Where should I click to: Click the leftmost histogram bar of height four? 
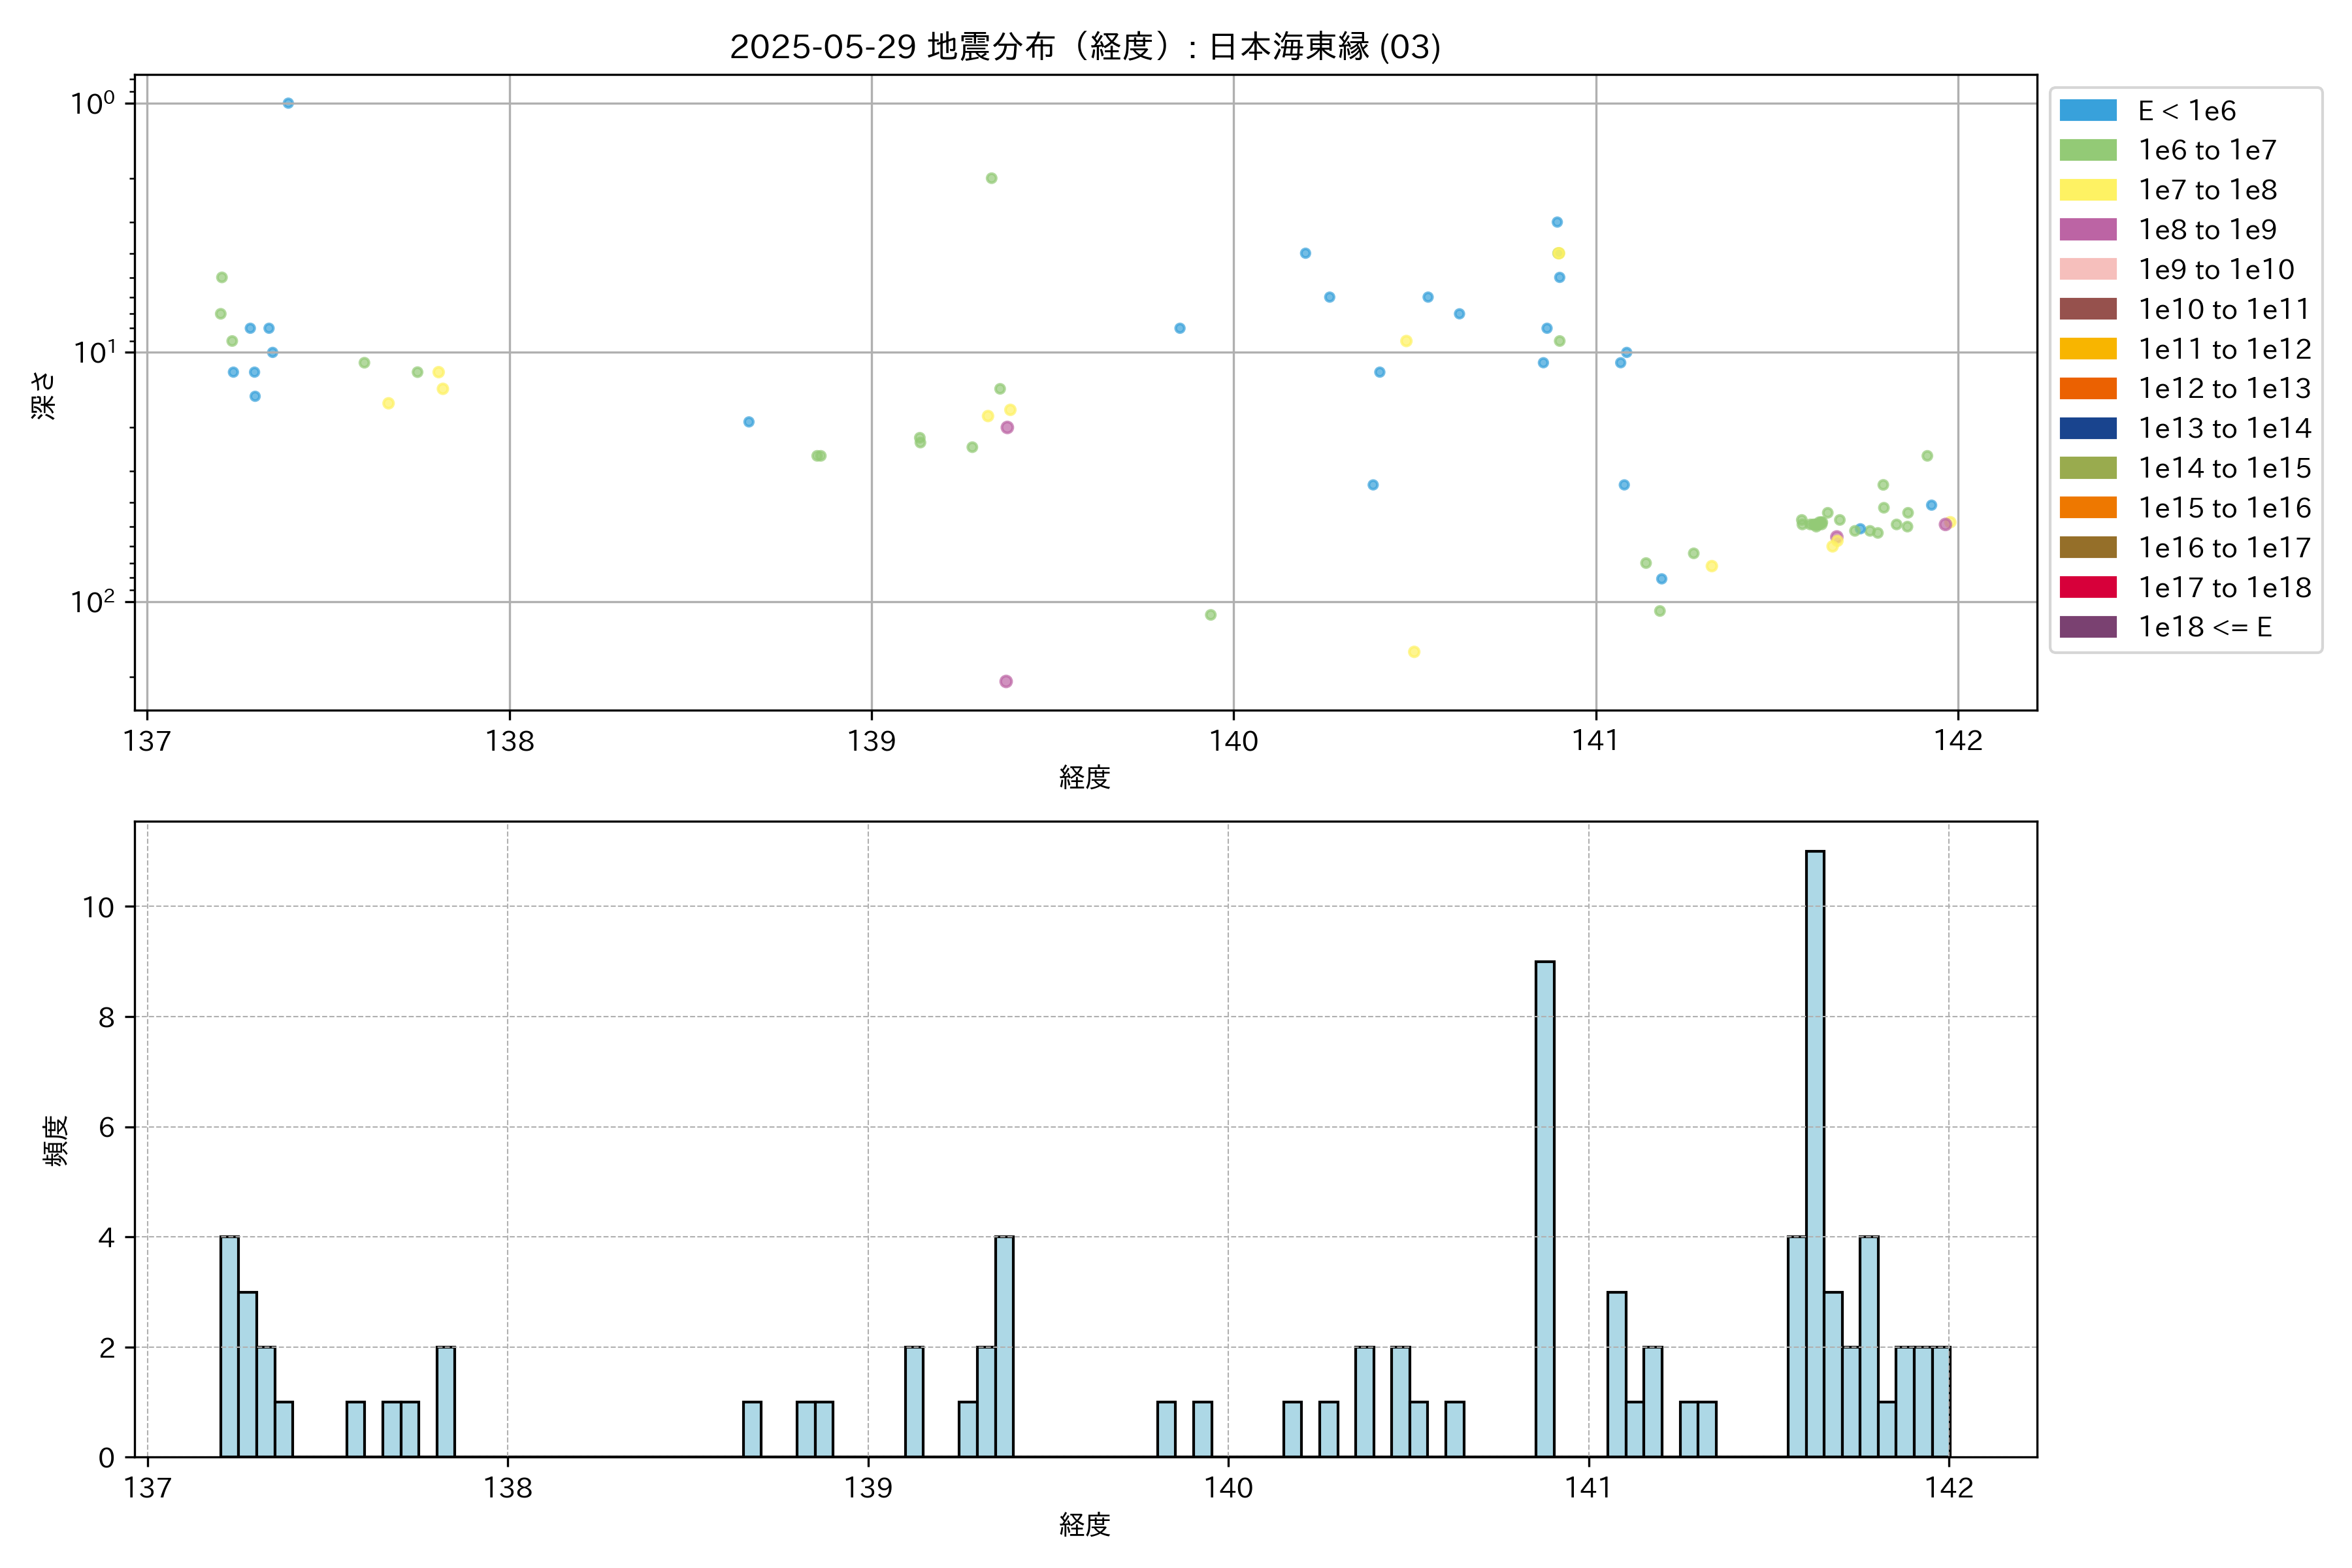tap(229, 1346)
